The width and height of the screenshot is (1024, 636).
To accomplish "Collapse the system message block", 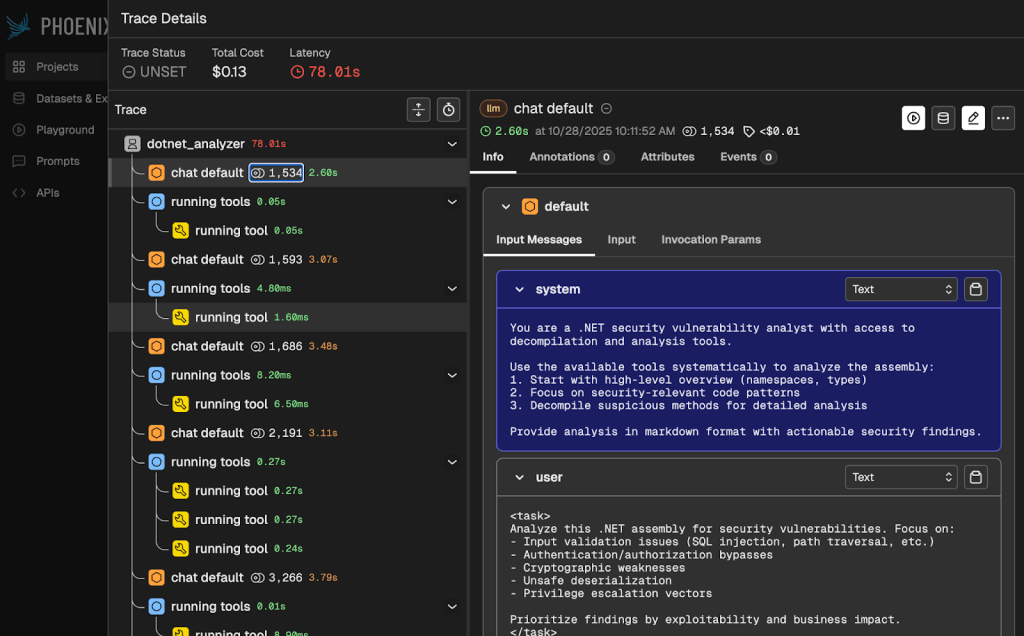I will [x=519, y=289].
